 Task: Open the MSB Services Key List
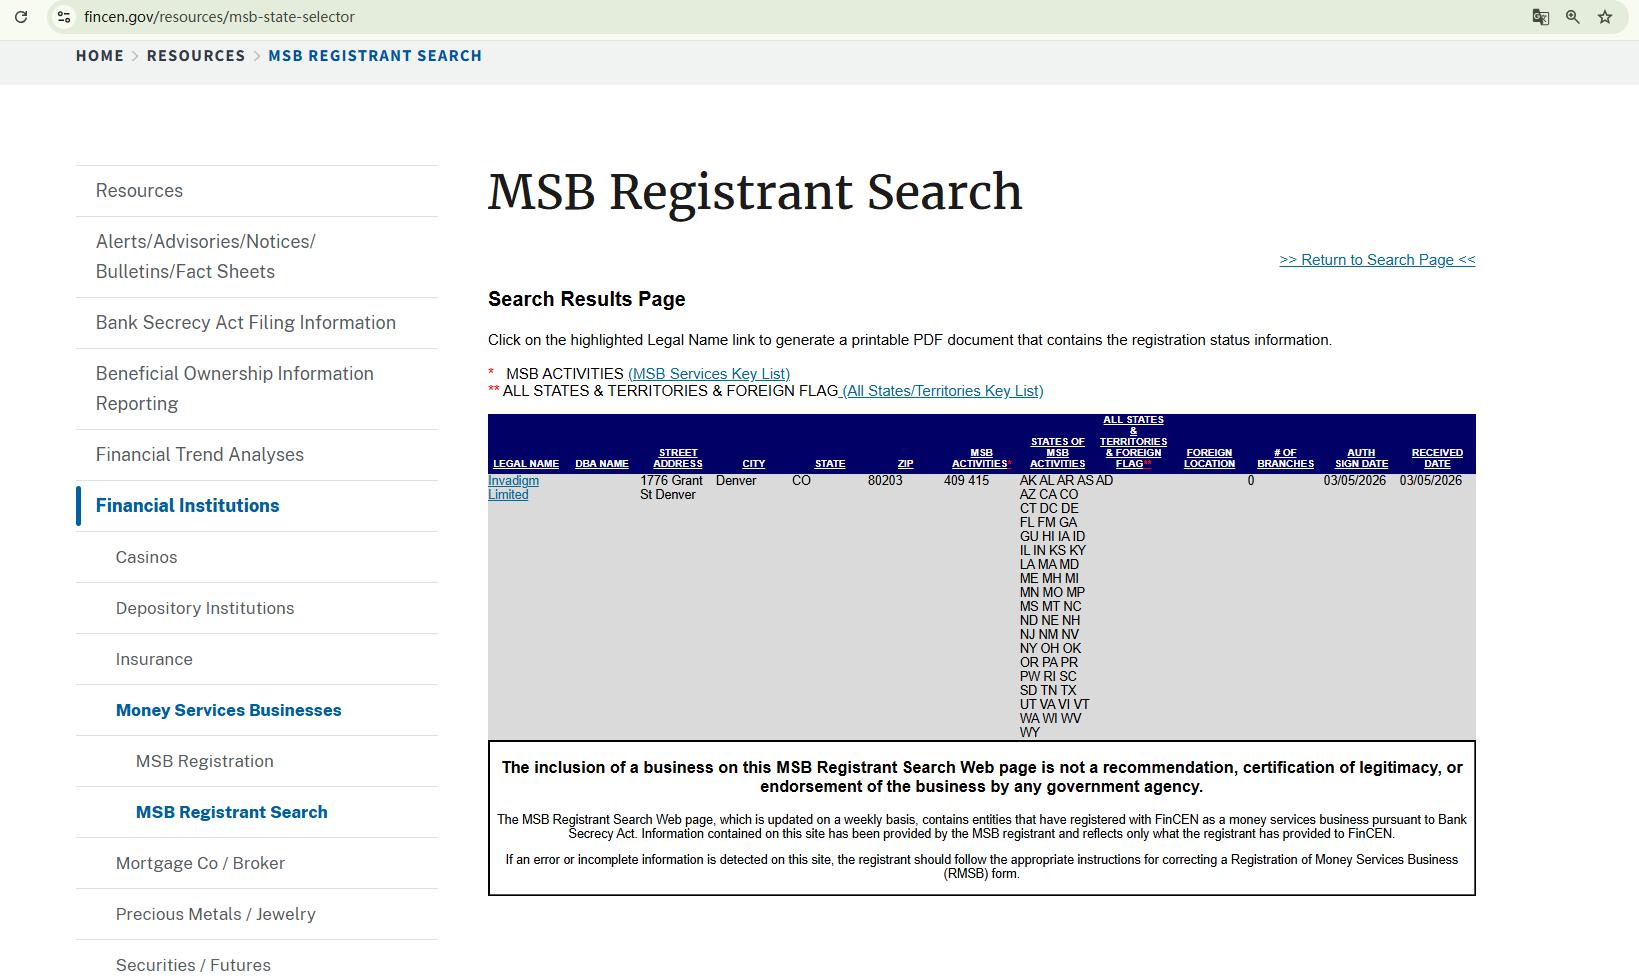pyautogui.click(x=709, y=374)
